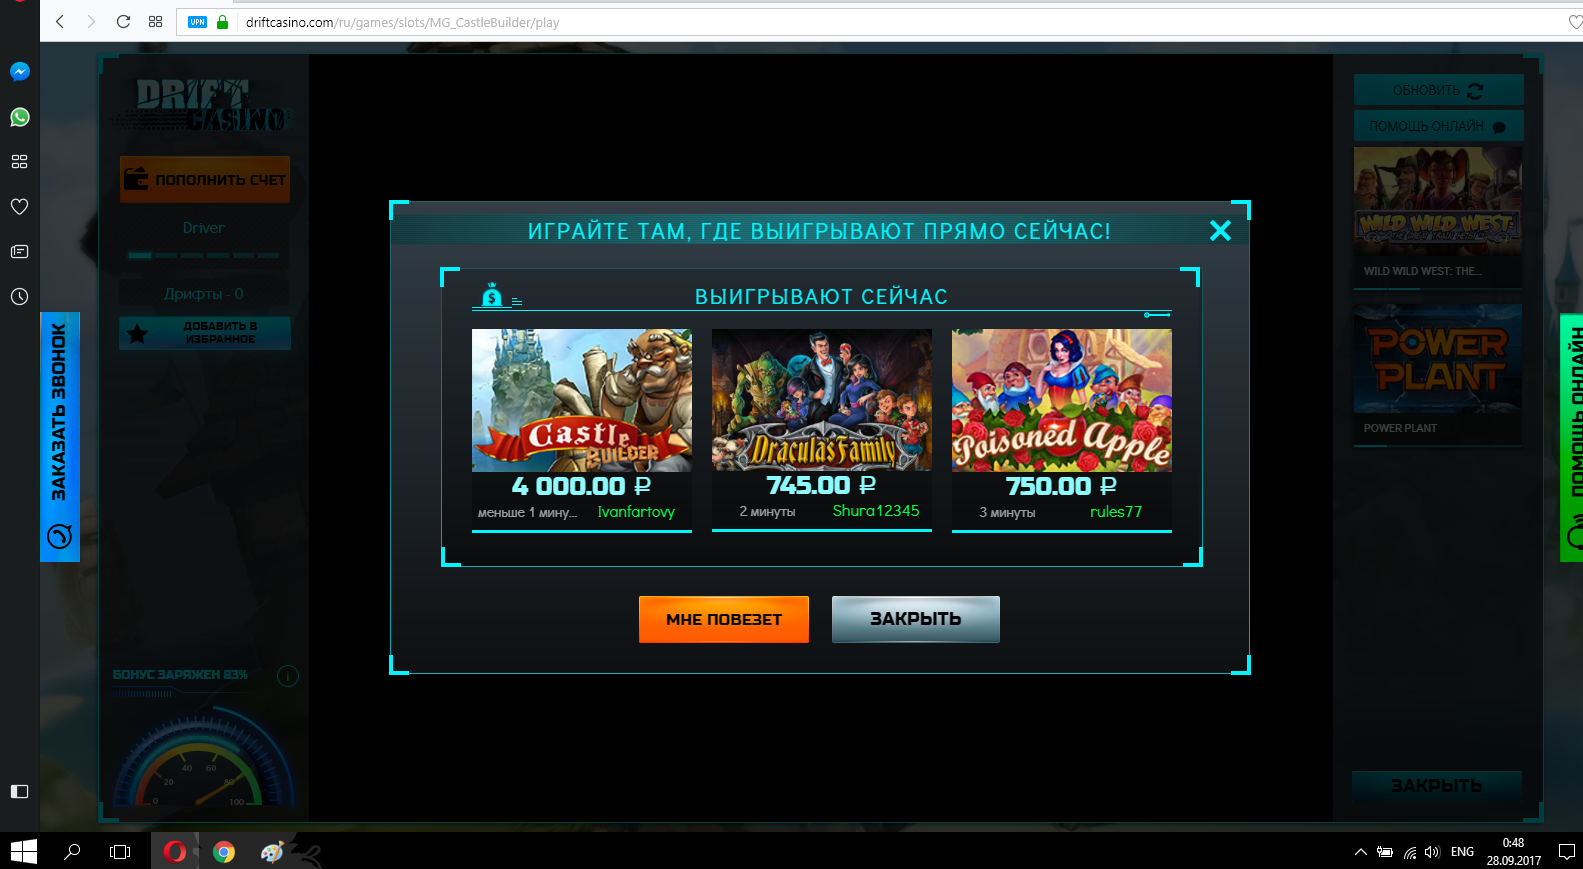
Task: Go forward to the next page
Action: [91, 22]
